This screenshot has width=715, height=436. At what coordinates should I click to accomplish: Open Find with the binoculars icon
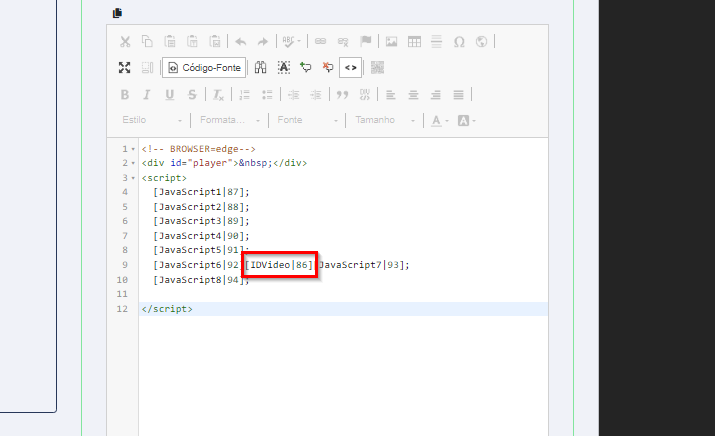(260, 67)
